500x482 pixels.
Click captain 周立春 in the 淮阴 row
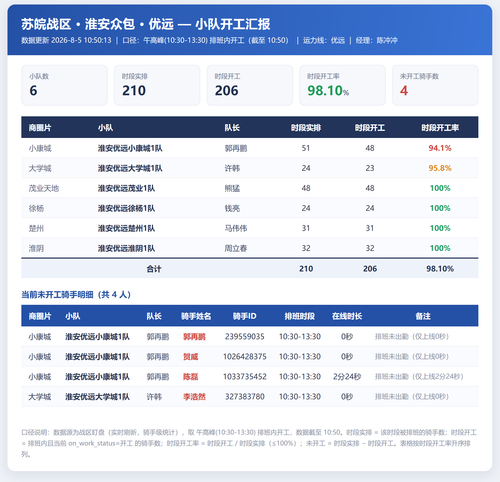coord(236,248)
